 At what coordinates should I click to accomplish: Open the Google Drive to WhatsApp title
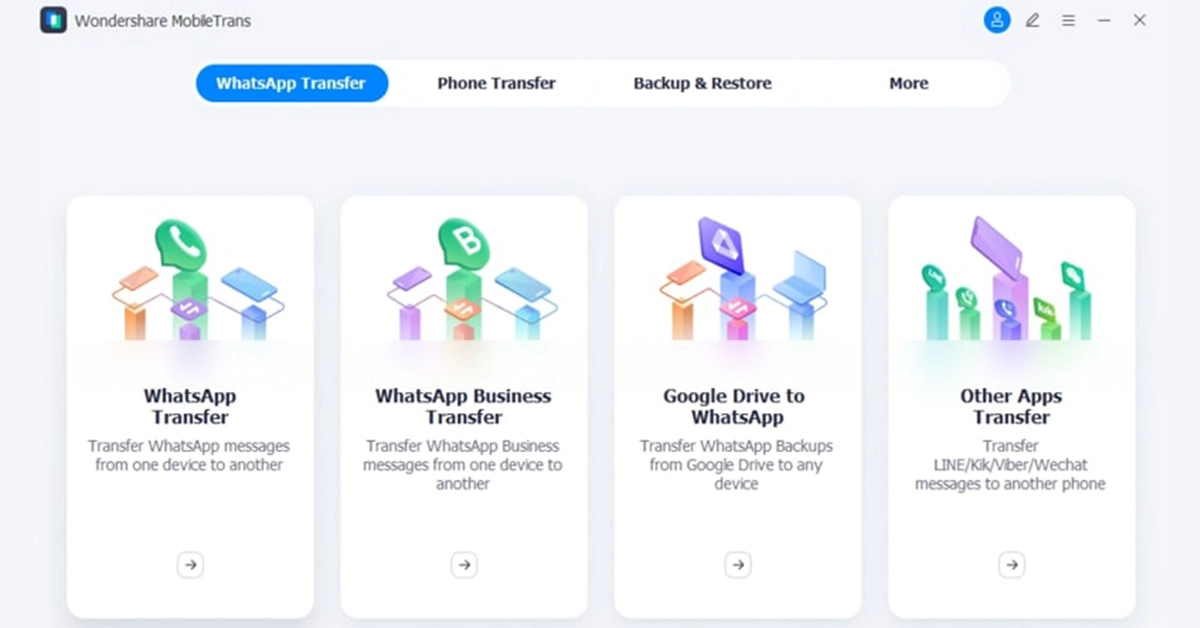(x=734, y=407)
